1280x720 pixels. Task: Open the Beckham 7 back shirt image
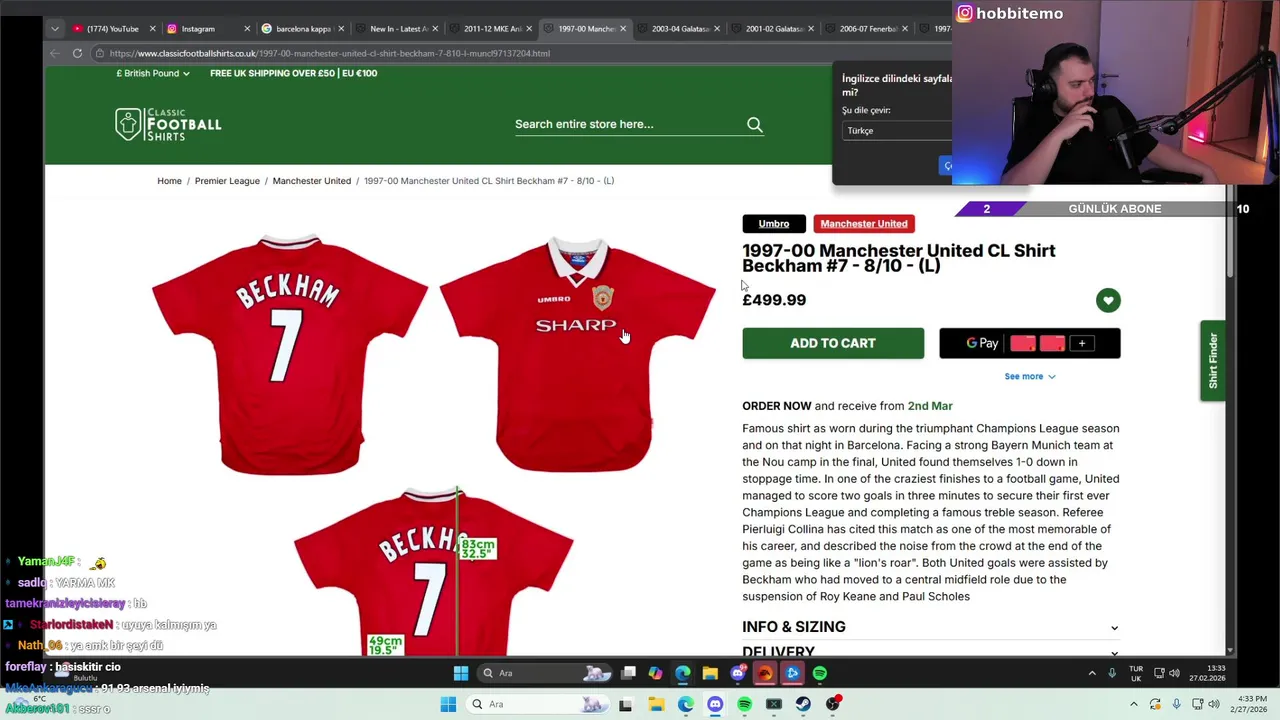pyautogui.click(x=289, y=354)
